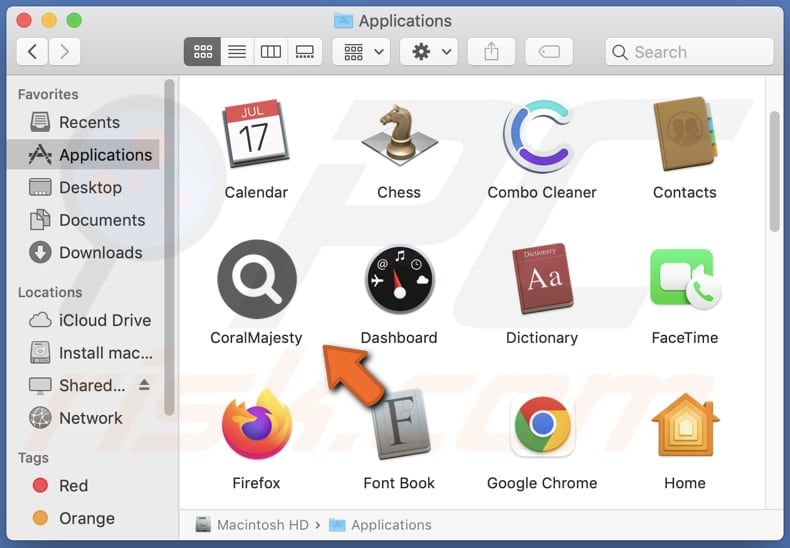Click the Applications folder icon in title bar
The height and width of the screenshot is (548, 790).
coord(343,21)
